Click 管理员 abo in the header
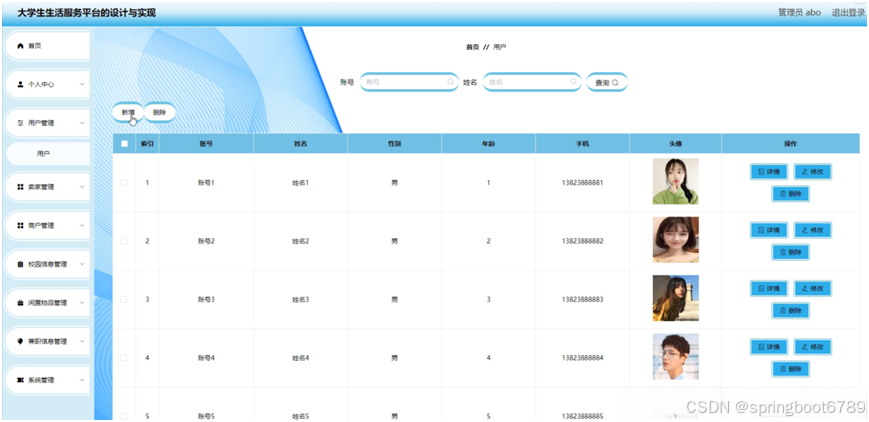 [799, 13]
